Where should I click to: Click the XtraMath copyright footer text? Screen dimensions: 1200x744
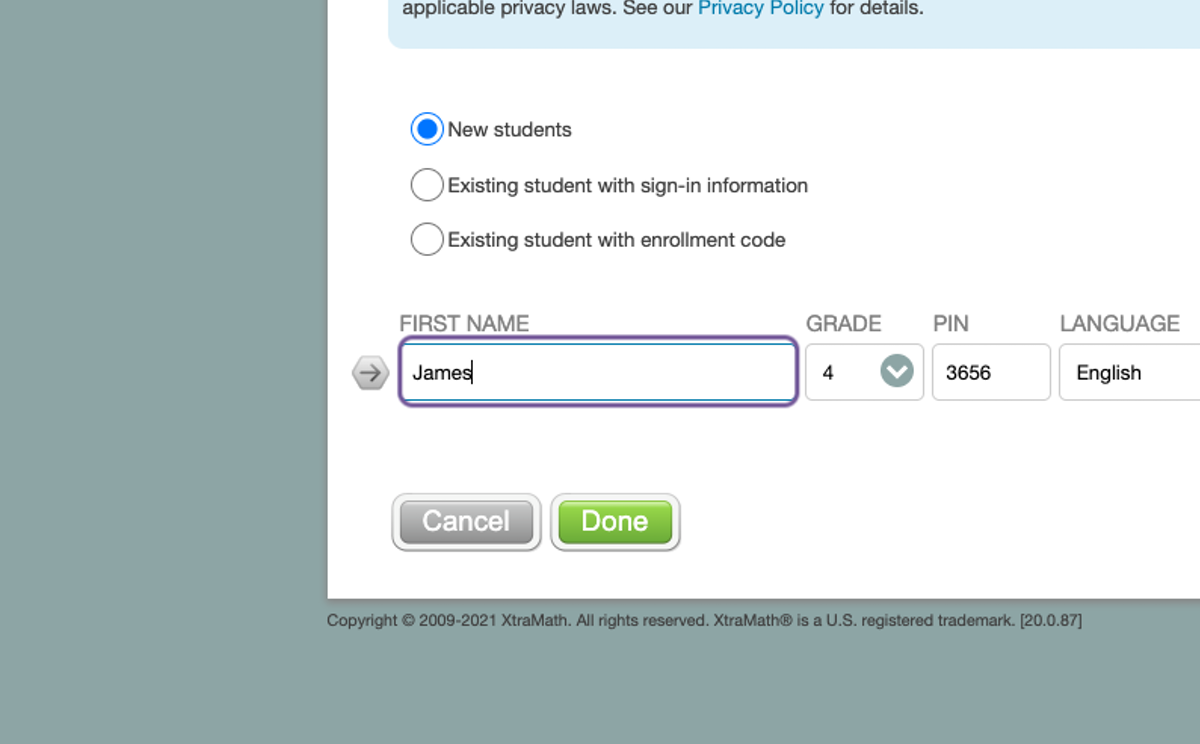pos(704,620)
